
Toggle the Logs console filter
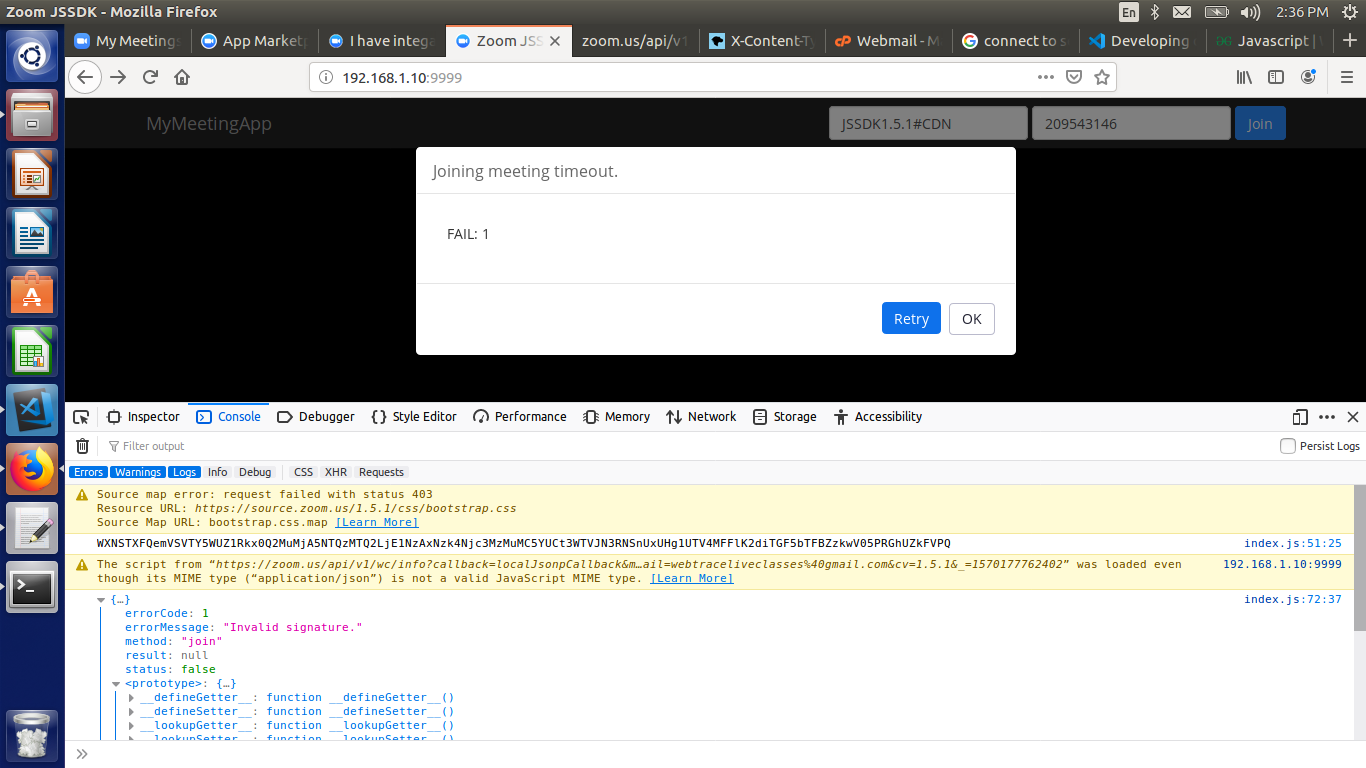coord(184,472)
